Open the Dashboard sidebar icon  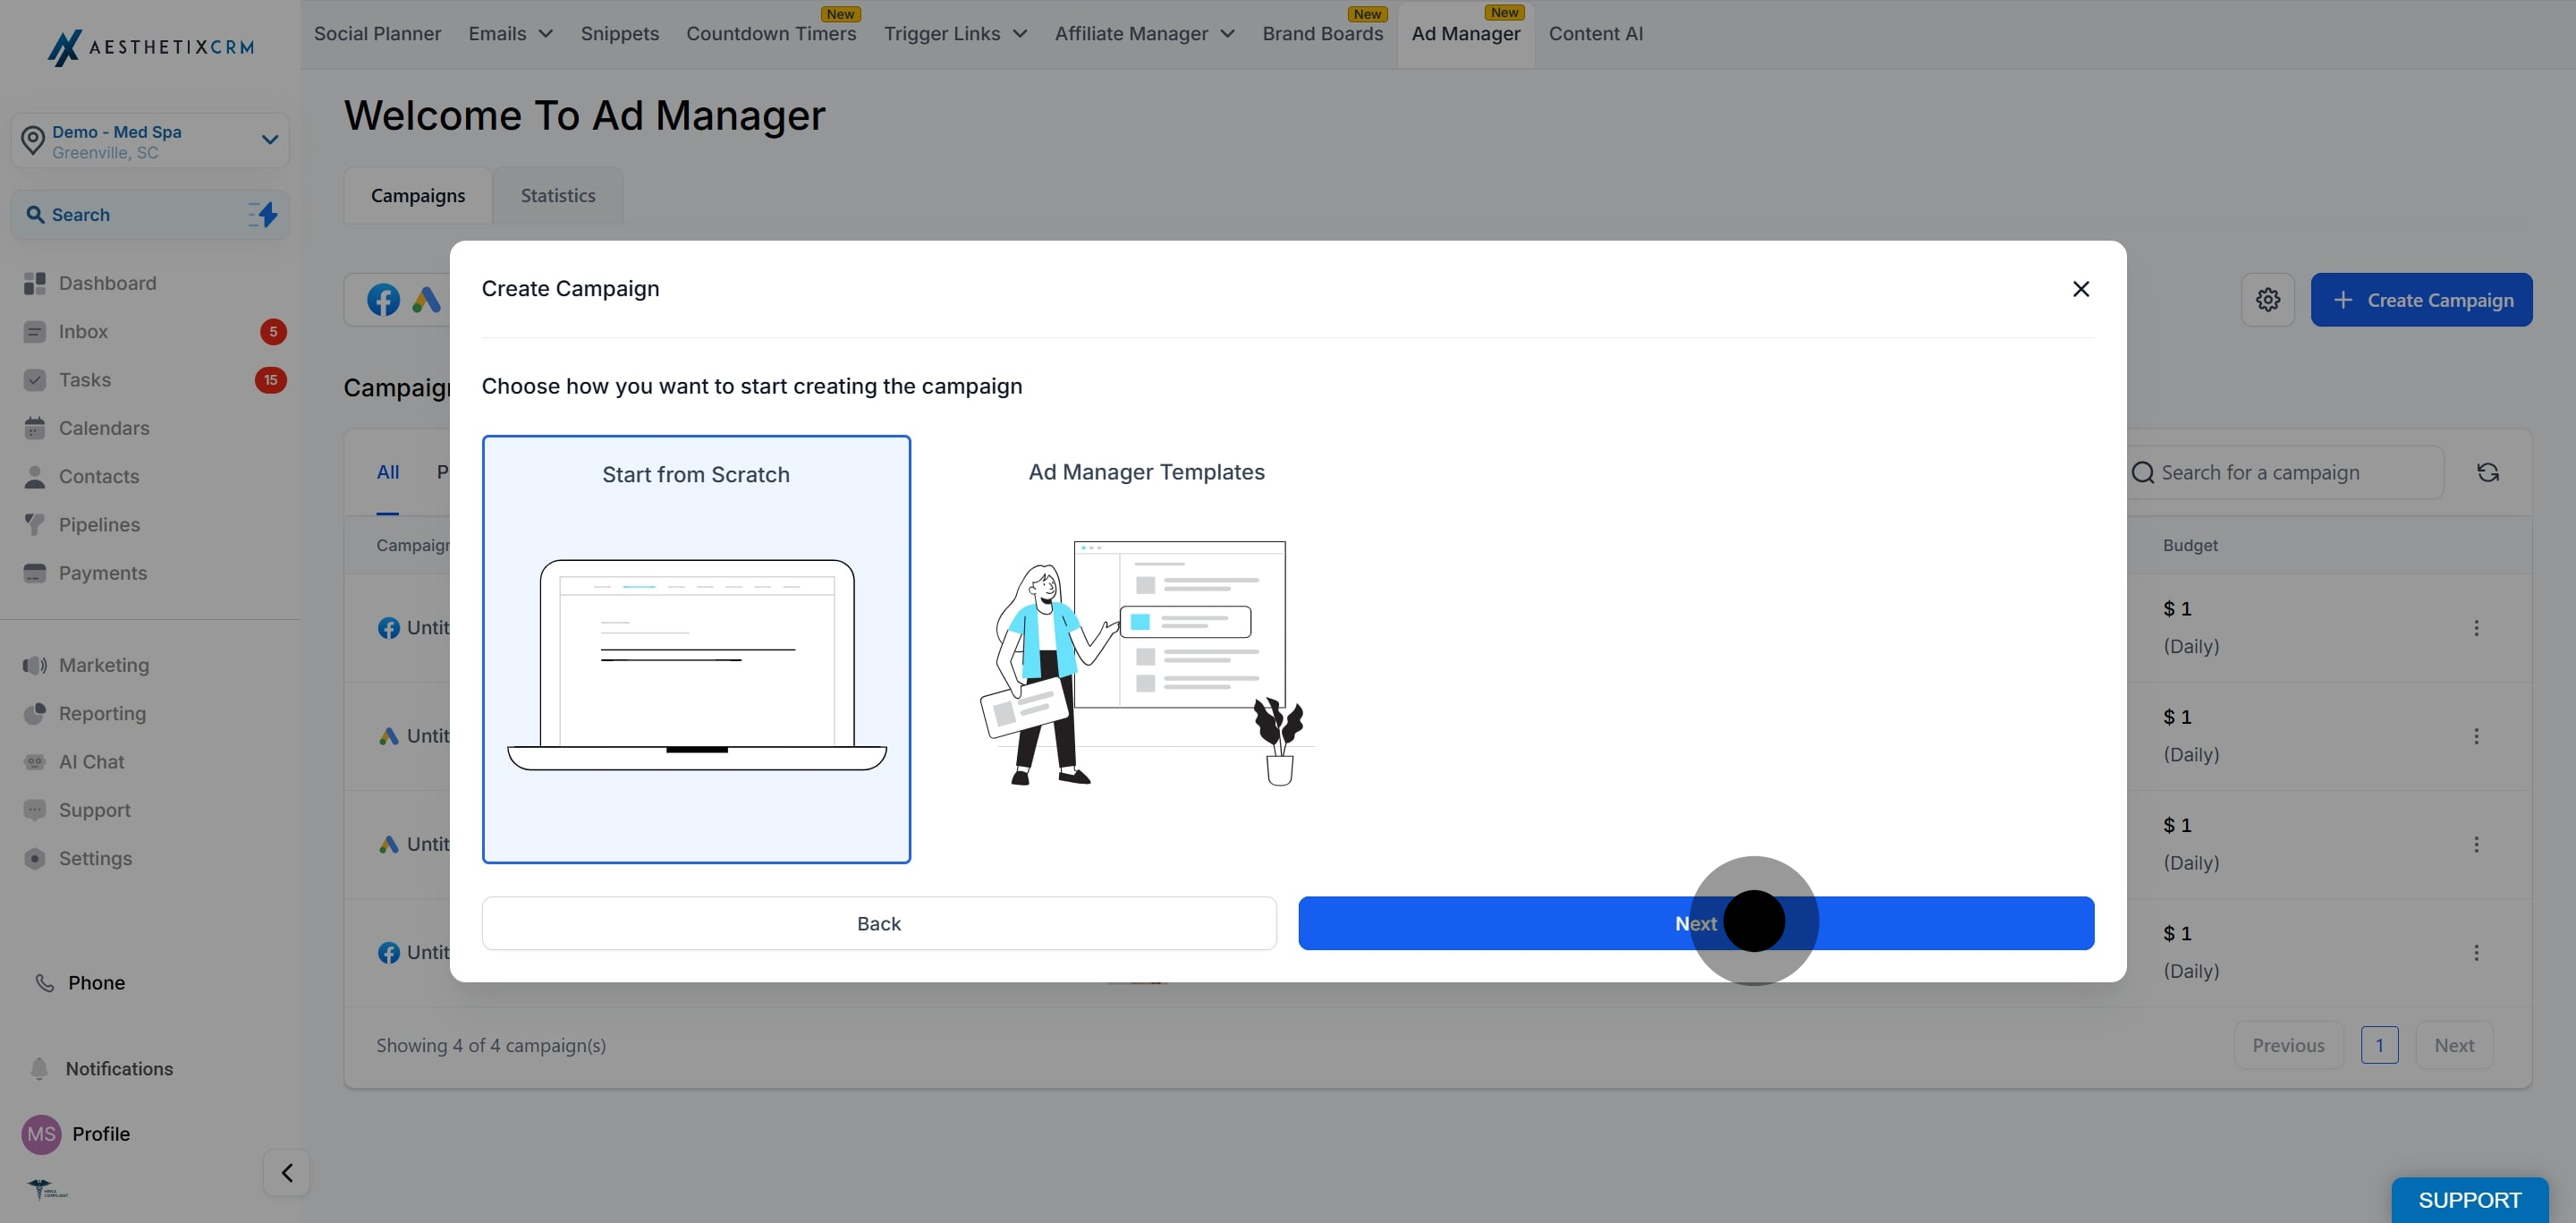tap(35, 283)
